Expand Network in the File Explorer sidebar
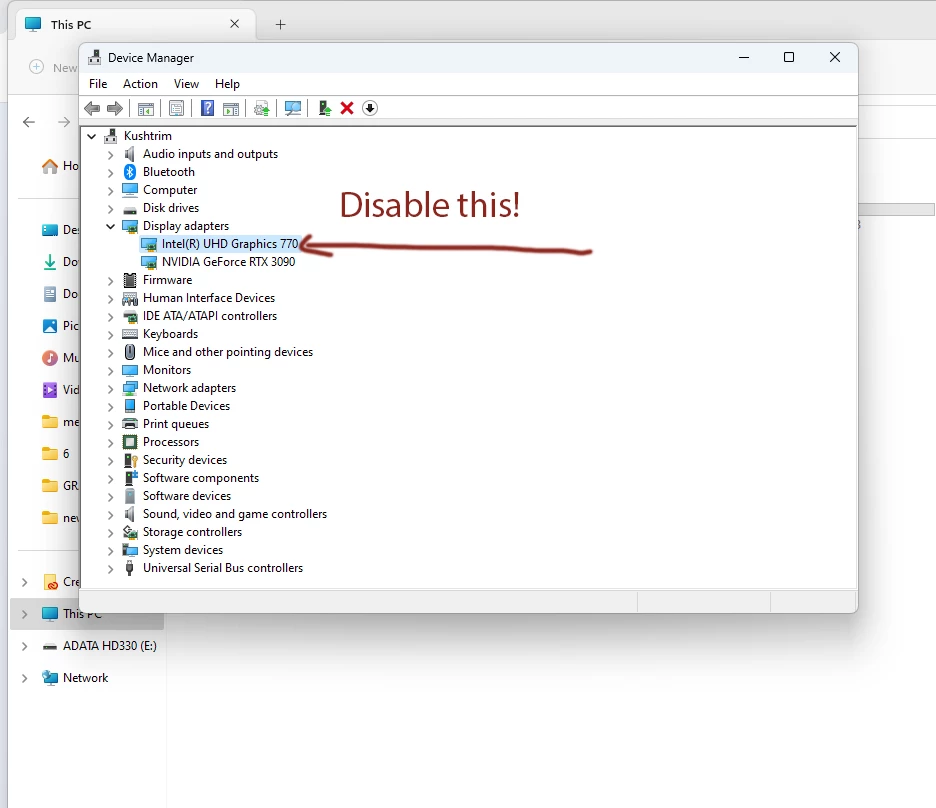Viewport: 936px width, 808px height. [24, 679]
